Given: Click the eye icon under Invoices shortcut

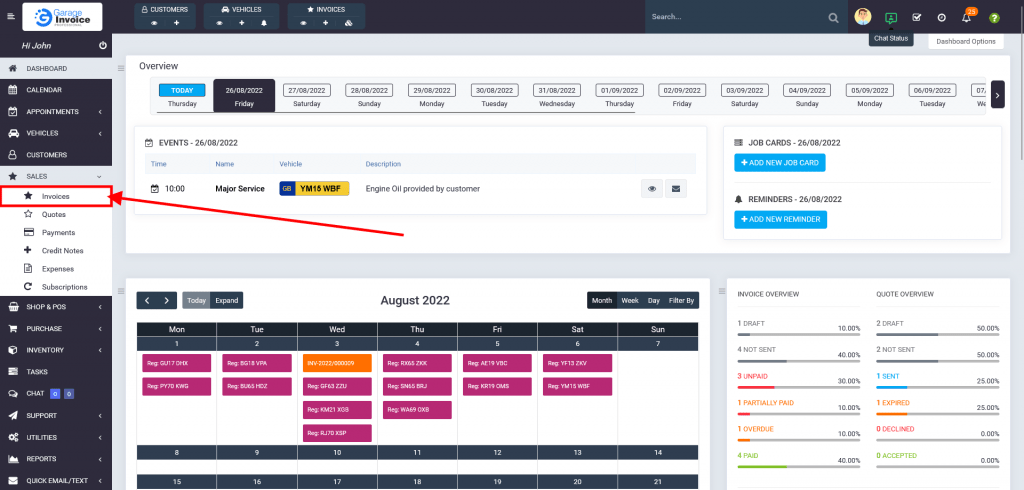Looking at the screenshot, I should [x=303, y=22].
